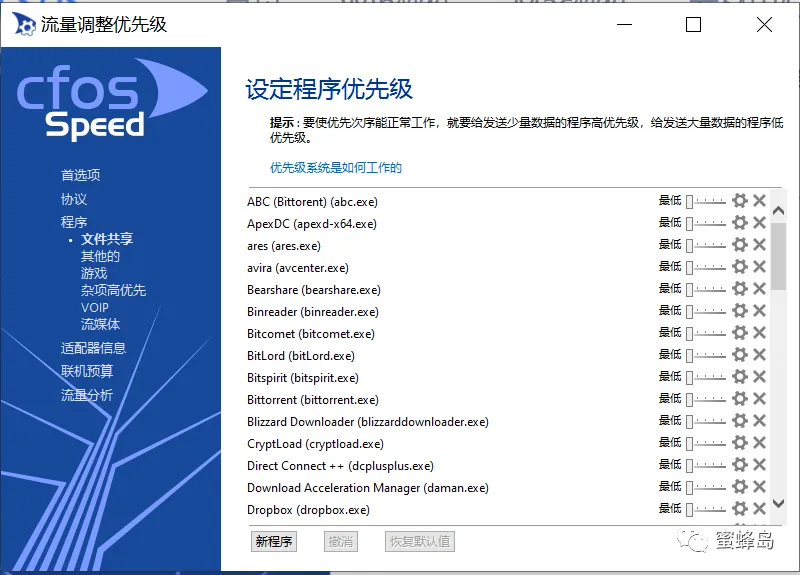Click the cFosSpeed title bar icon
800x575 pixels.
click(23, 24)
